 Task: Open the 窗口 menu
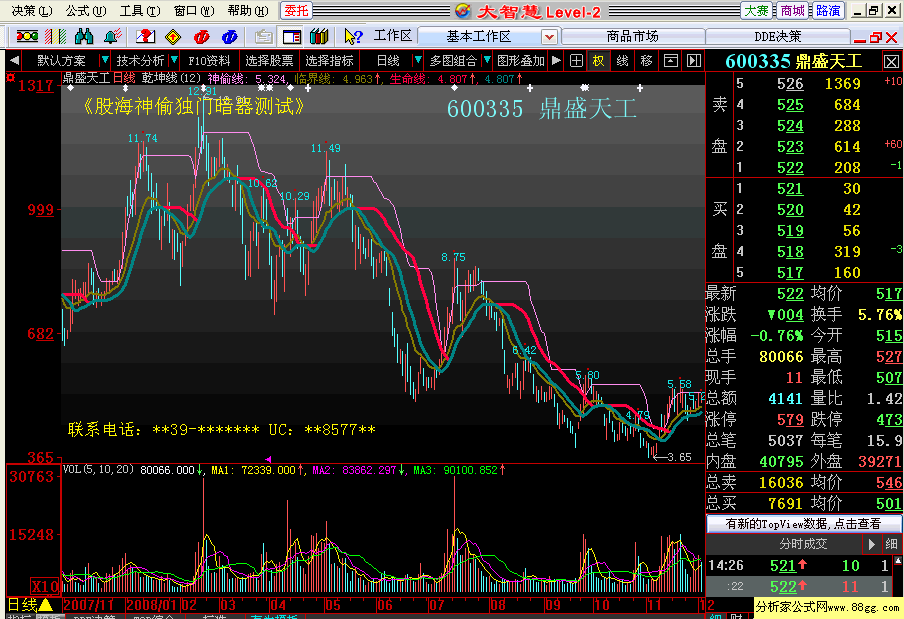[x=194, y=11]
